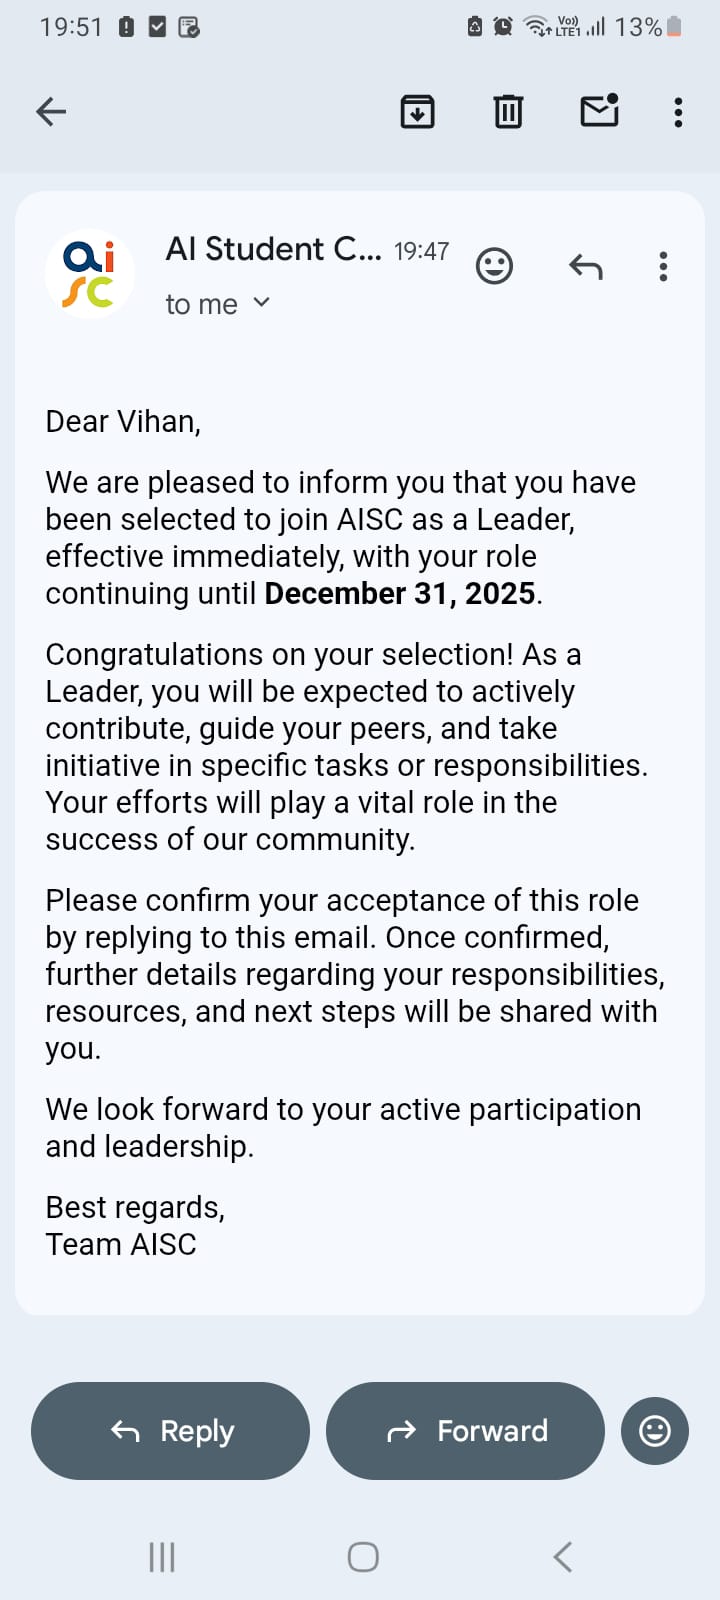Image resolution: width=720 pixels, height=1600 pixels.
Task: Tap the Android home button
Action: point(362,1556)
